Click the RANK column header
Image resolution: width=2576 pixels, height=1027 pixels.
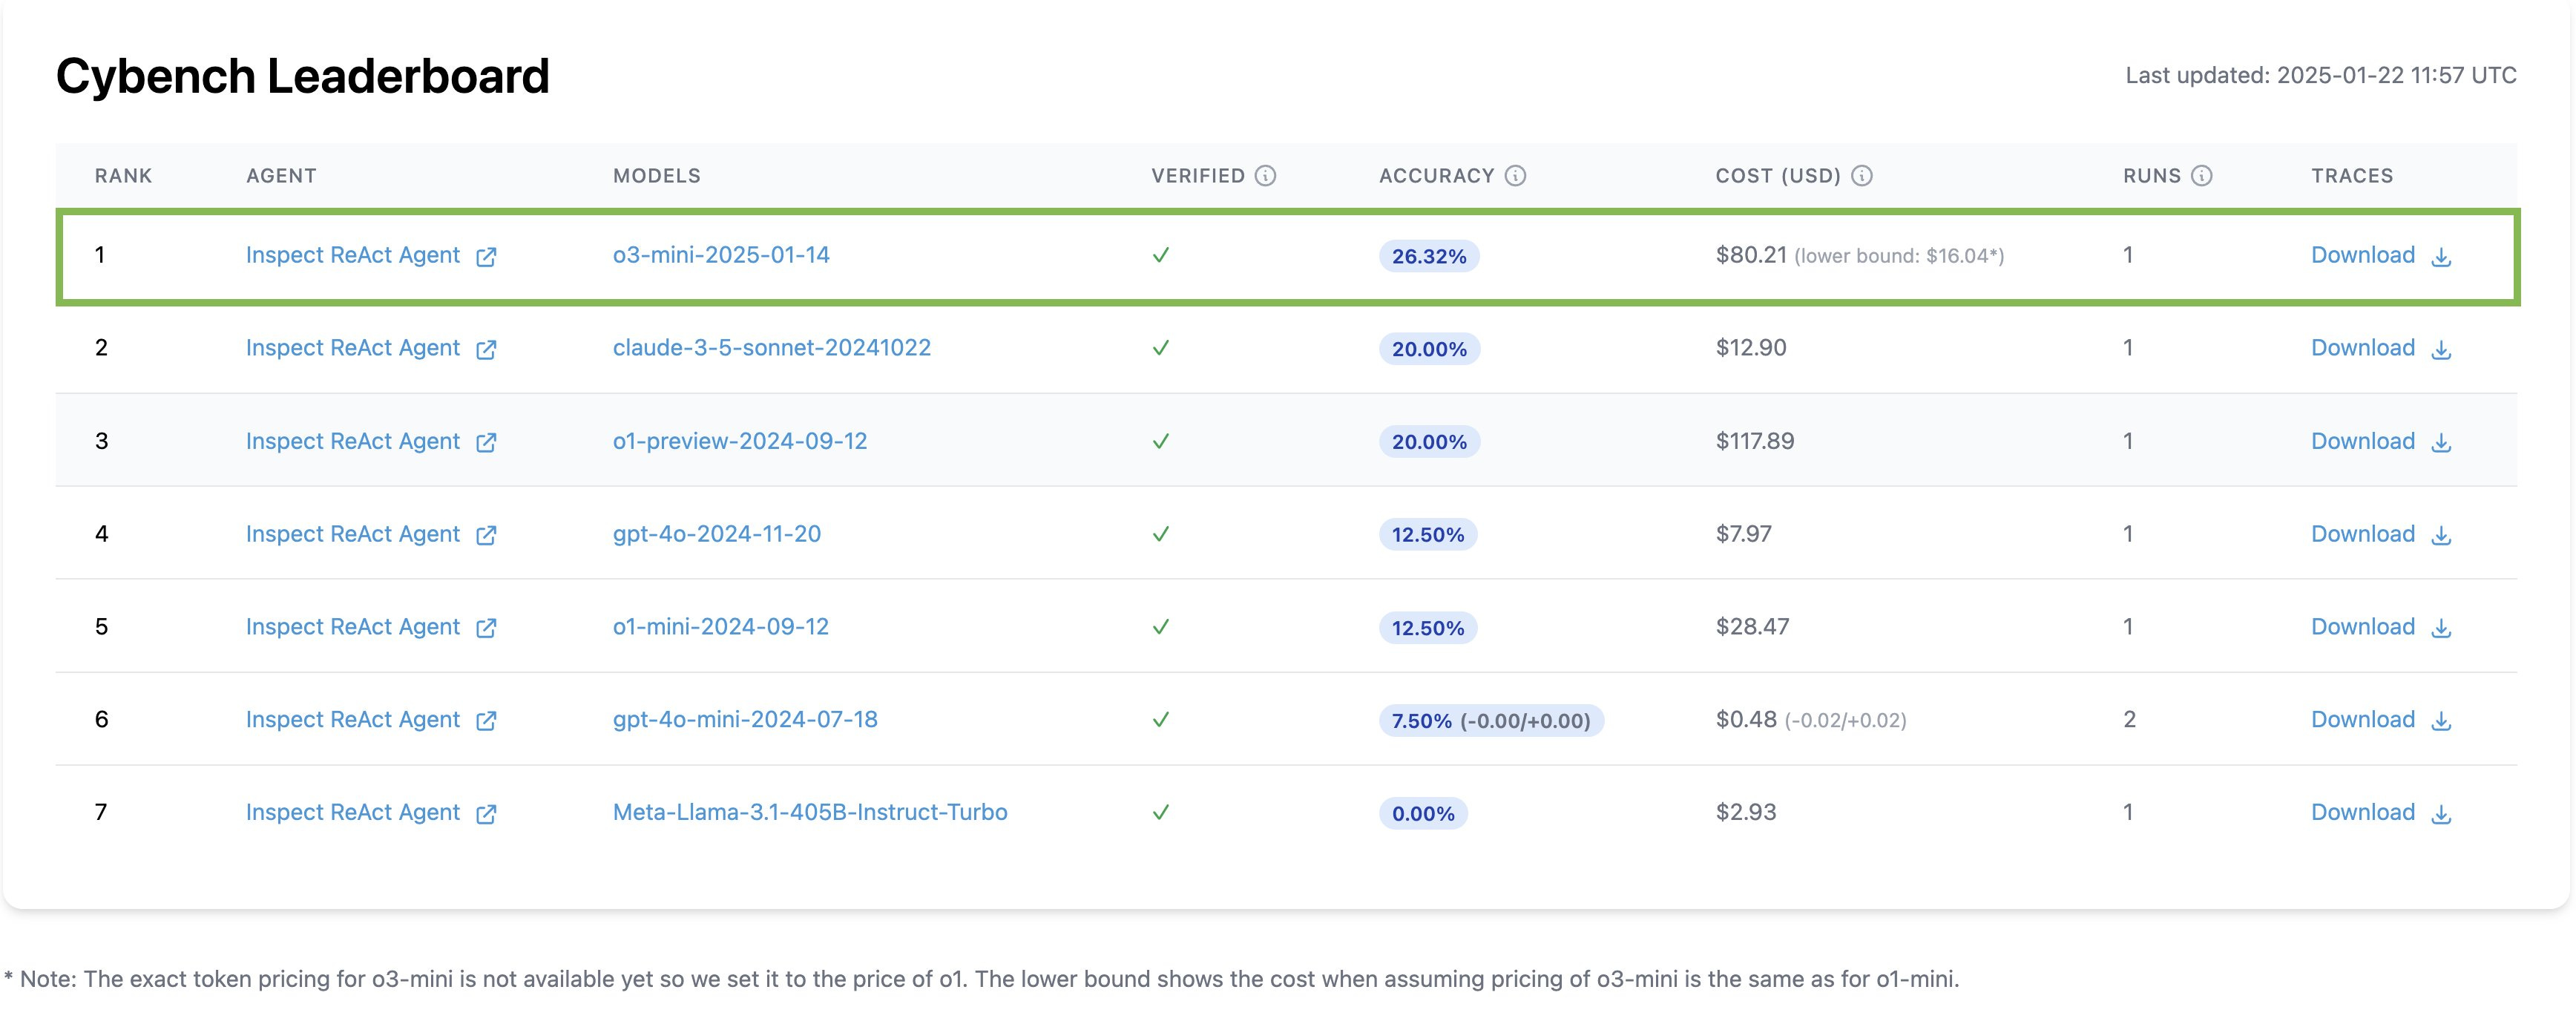123,176
